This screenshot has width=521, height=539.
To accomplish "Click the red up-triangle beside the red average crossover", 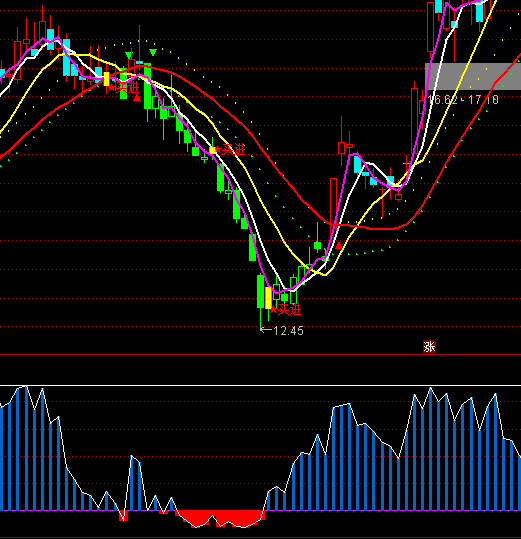I will (339, 245).
